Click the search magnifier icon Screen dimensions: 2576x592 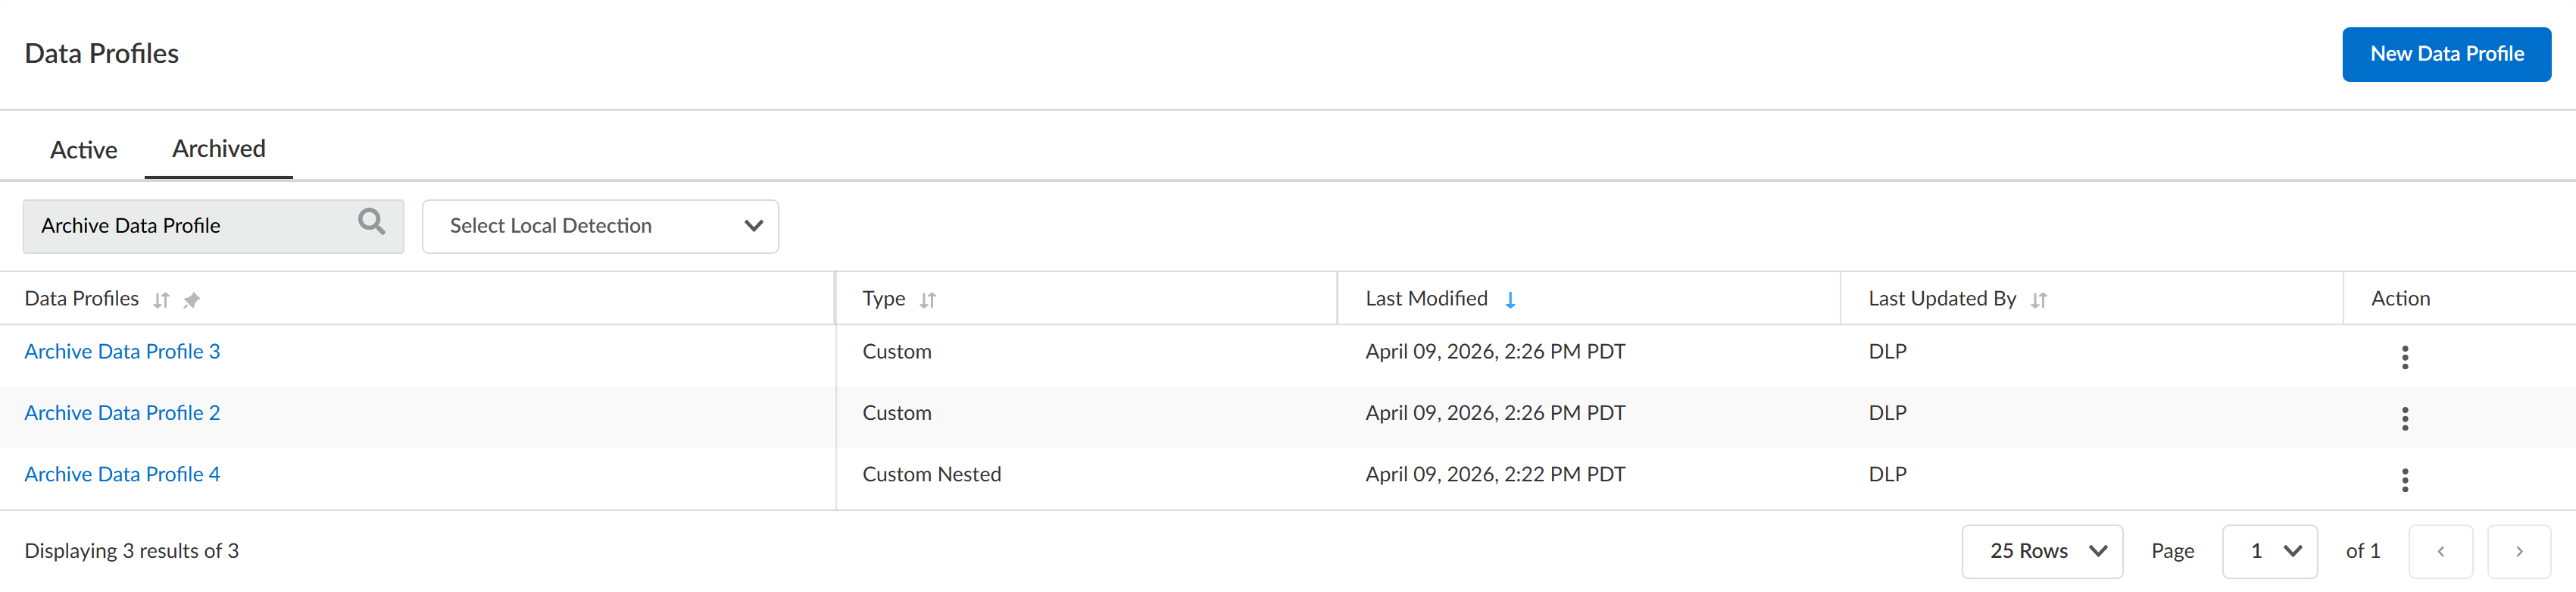click(x=371, y=222)
